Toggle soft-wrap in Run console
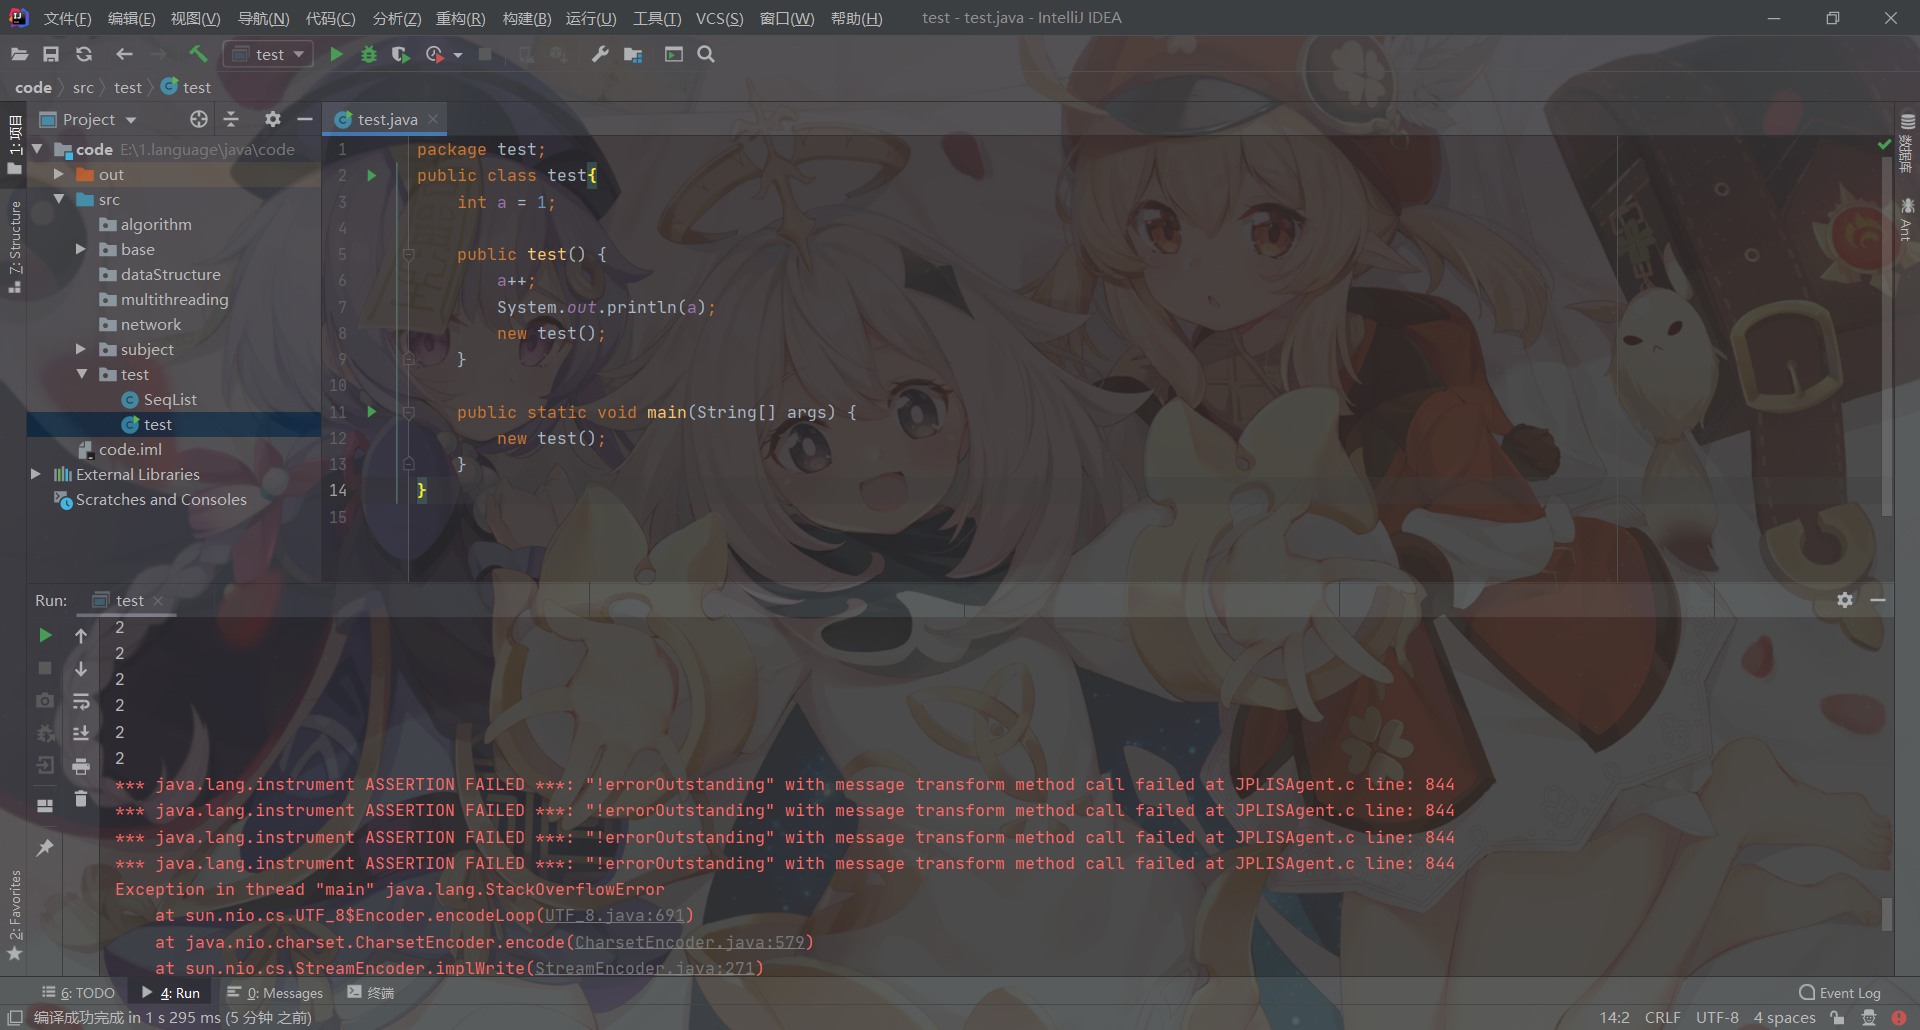 (81, 701)
